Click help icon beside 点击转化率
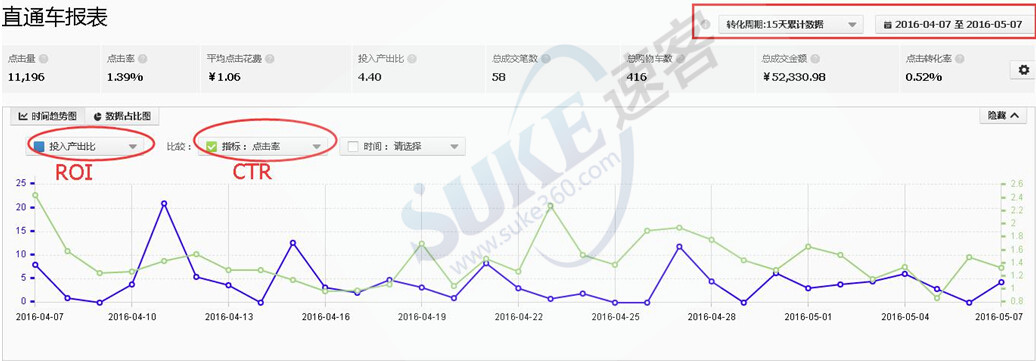The height and width of the screenshot is (361, 1036). 959,59
